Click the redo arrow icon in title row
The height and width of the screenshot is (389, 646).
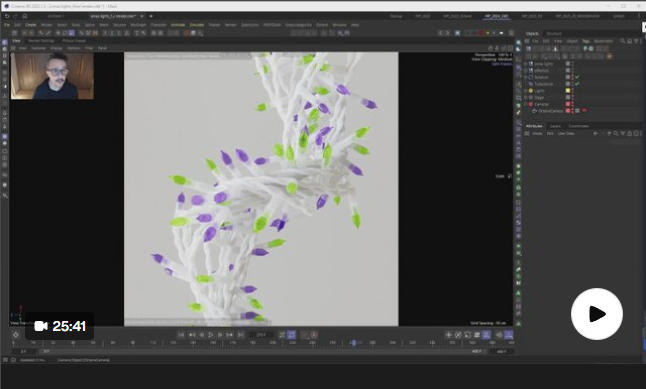pyautogui.click(x=16, y=16)
